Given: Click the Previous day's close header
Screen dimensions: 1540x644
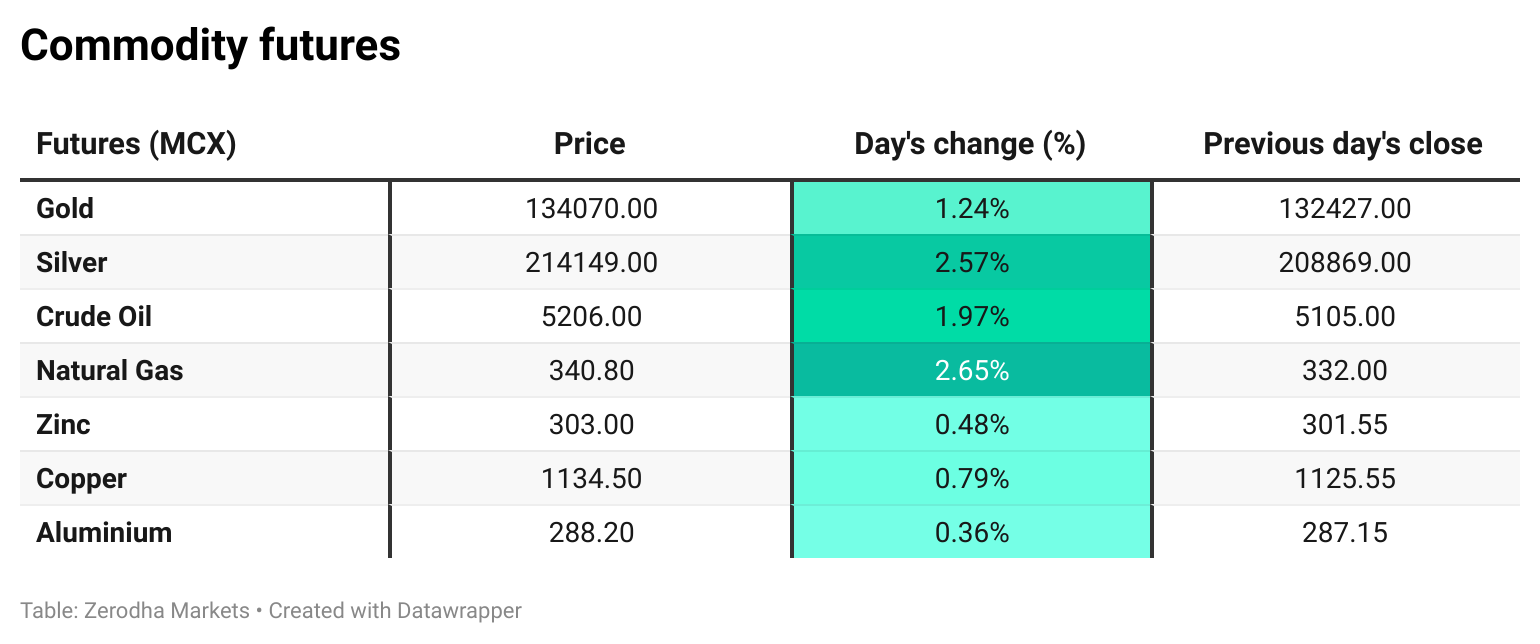Looking at the screenshot, I should point(1342,144).
